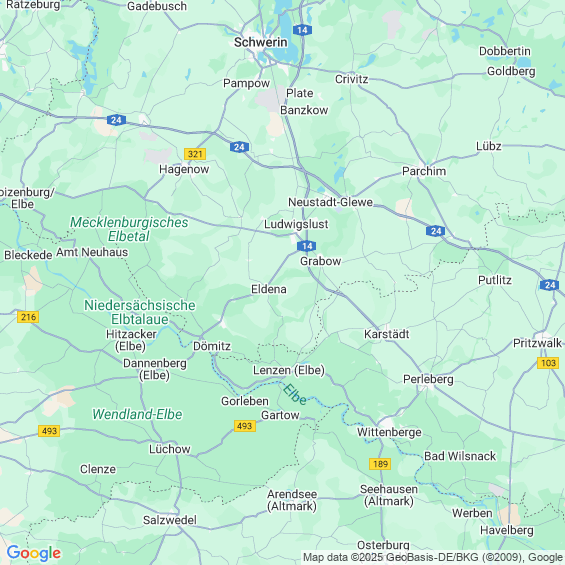
Task: Select the Mecklenburgisches Elbetal region label
Action: click(x=129, y=229)
